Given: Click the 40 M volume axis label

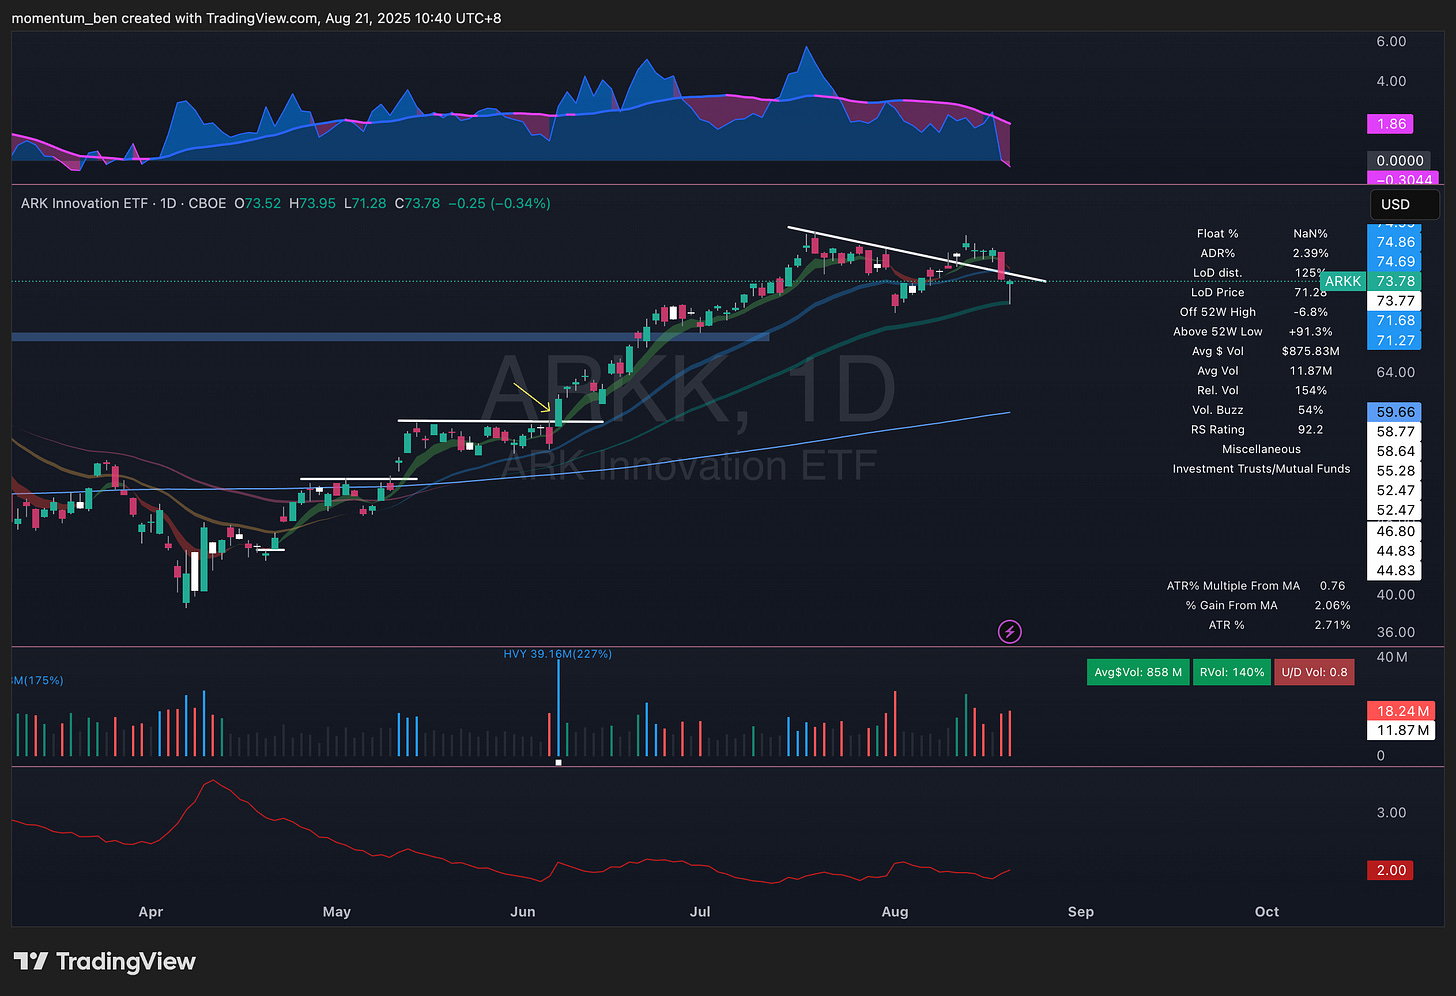Looking at the screenshot, I should click(x=1392, y=657).
